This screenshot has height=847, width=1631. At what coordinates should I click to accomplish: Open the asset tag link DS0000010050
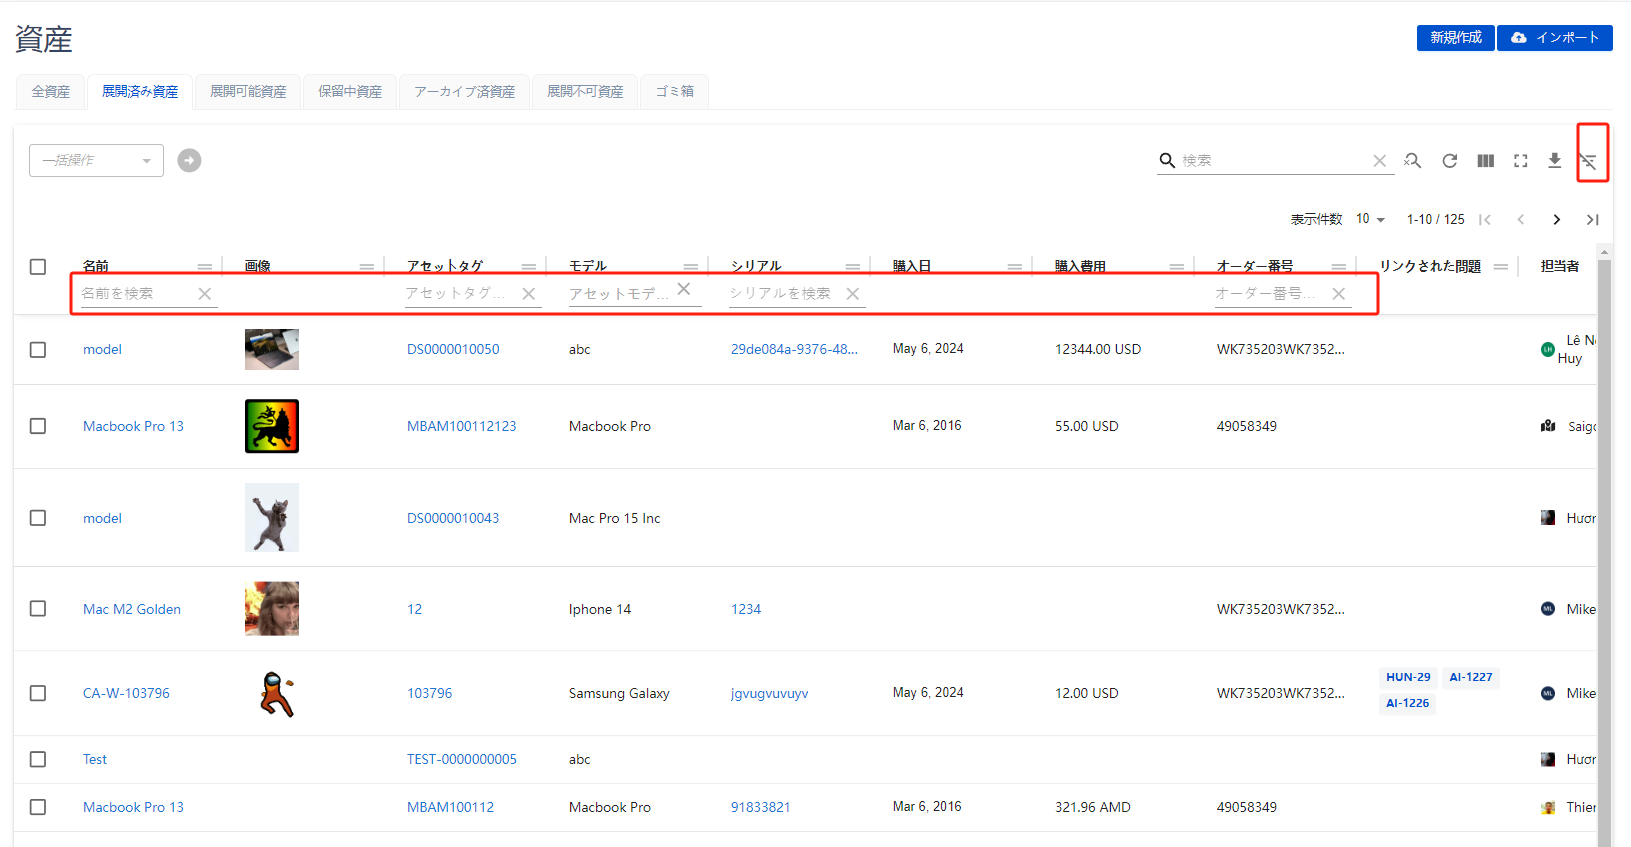(453, 349)
